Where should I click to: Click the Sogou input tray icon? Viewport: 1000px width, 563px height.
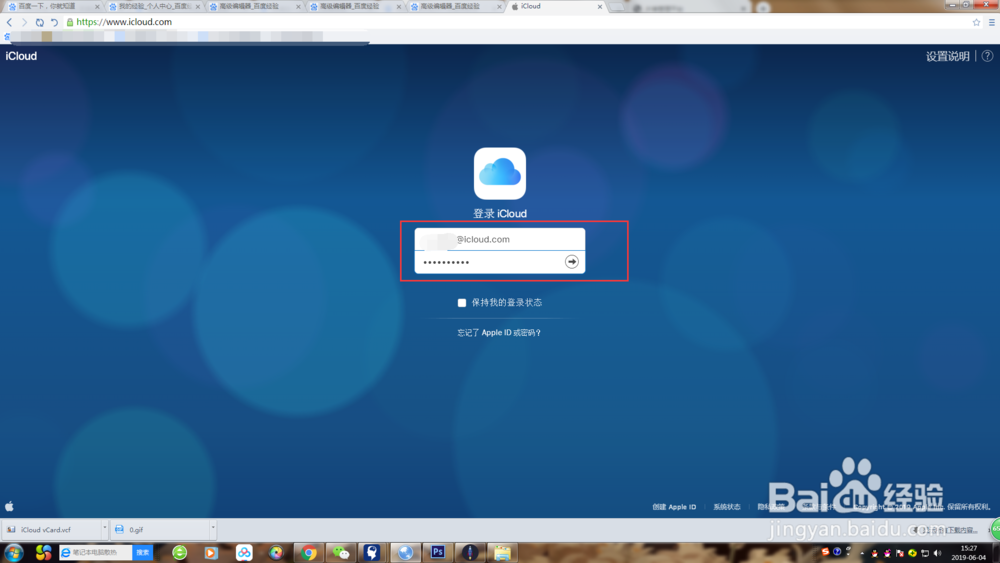[x=825, y=552]
